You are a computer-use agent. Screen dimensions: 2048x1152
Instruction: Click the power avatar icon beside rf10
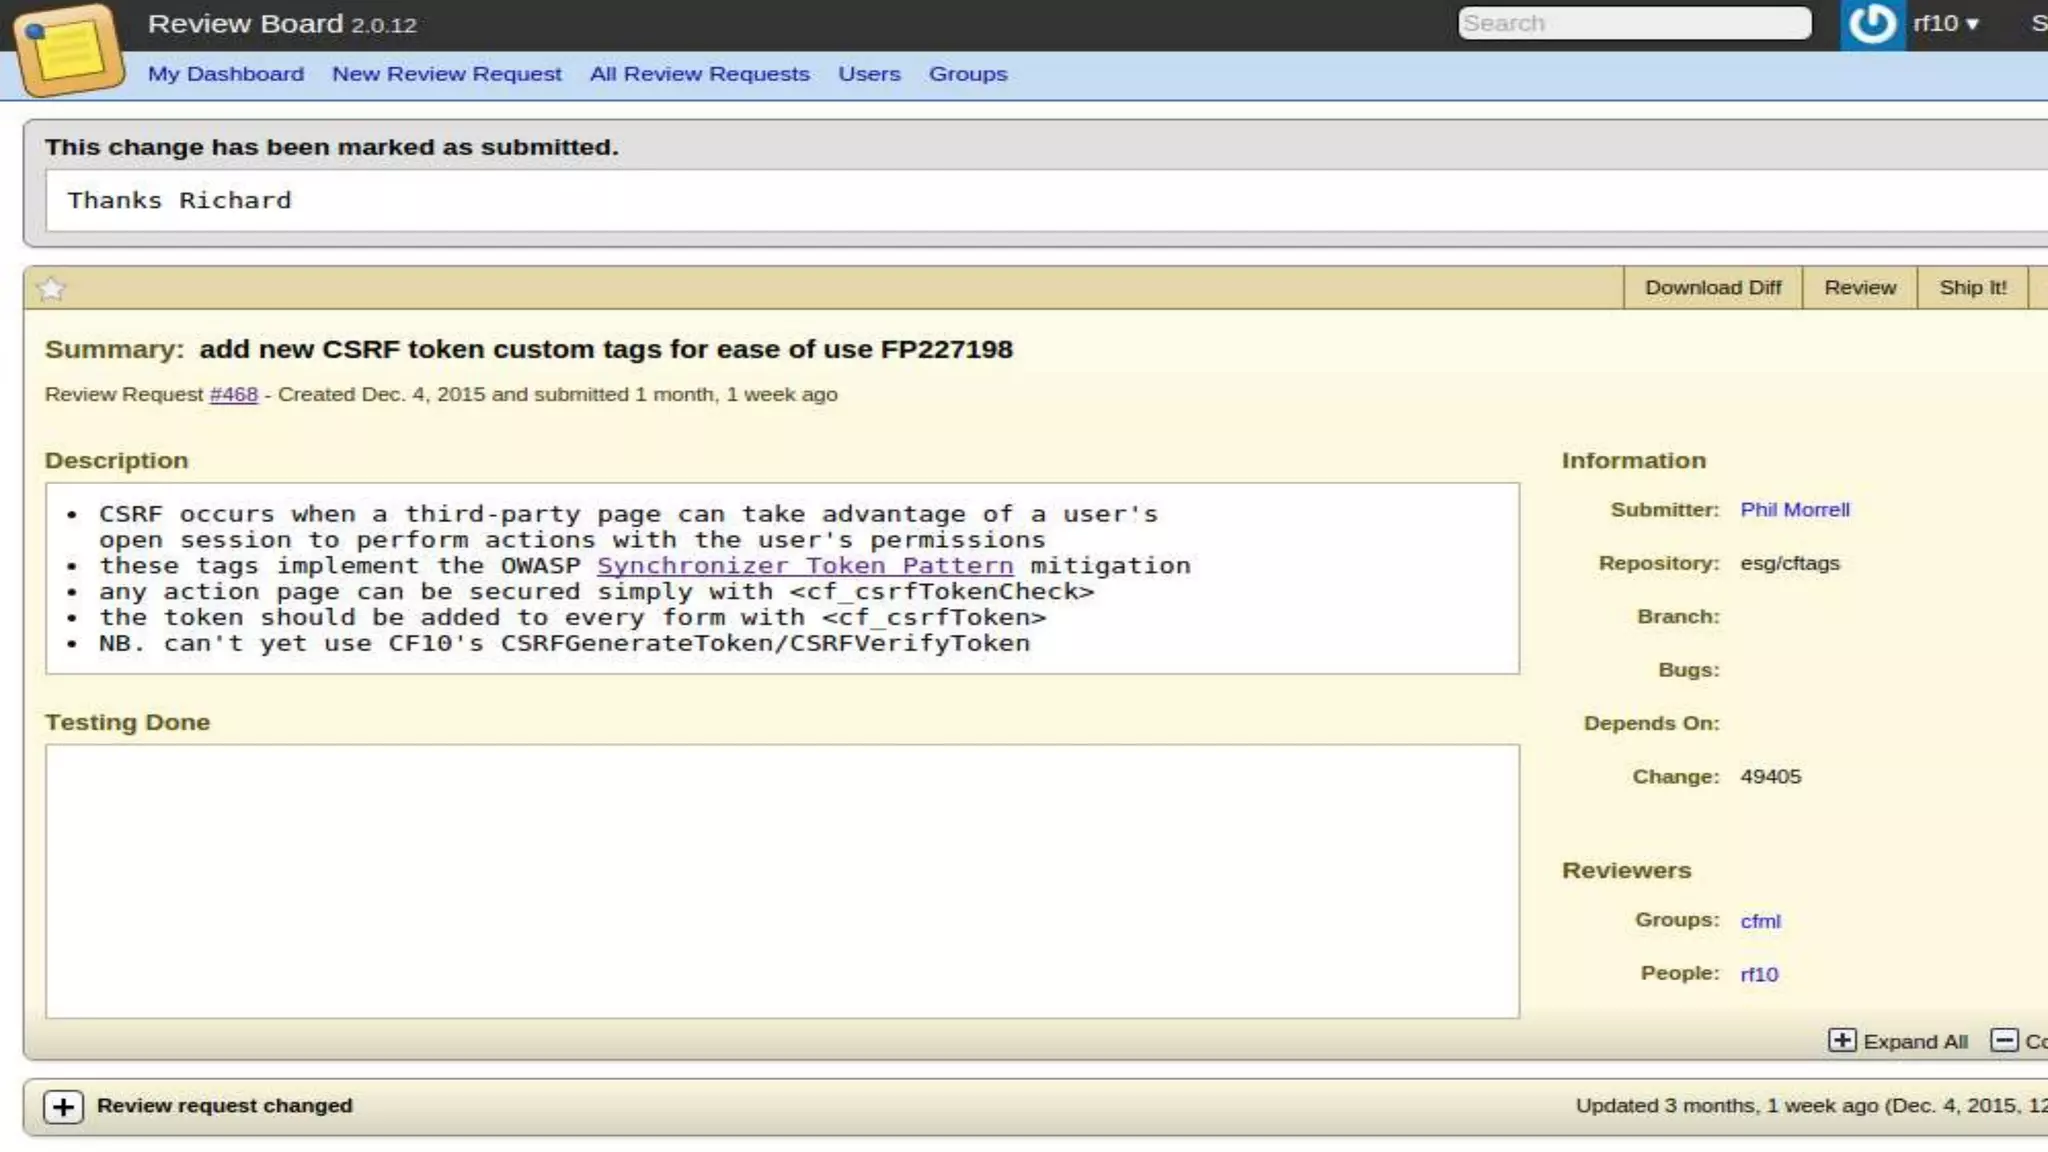pos(1872,24)
